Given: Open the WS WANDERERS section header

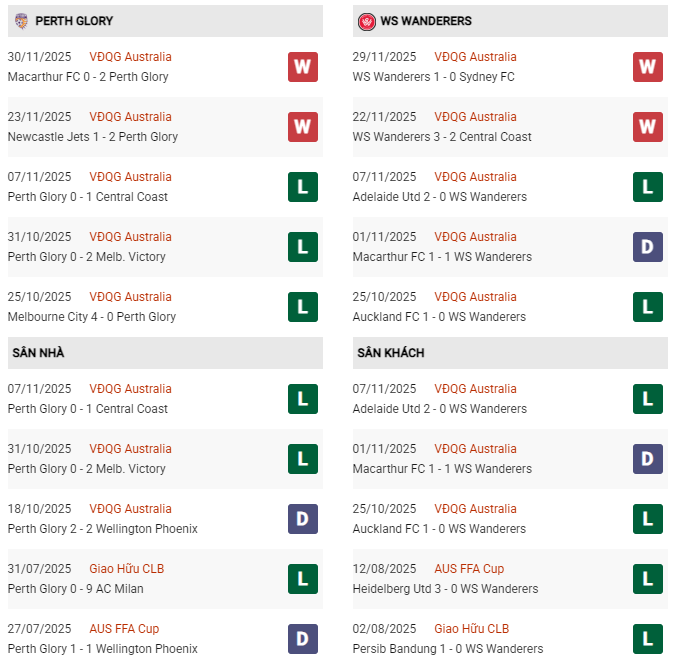Looking at the screenshot, I should (426, 21).
